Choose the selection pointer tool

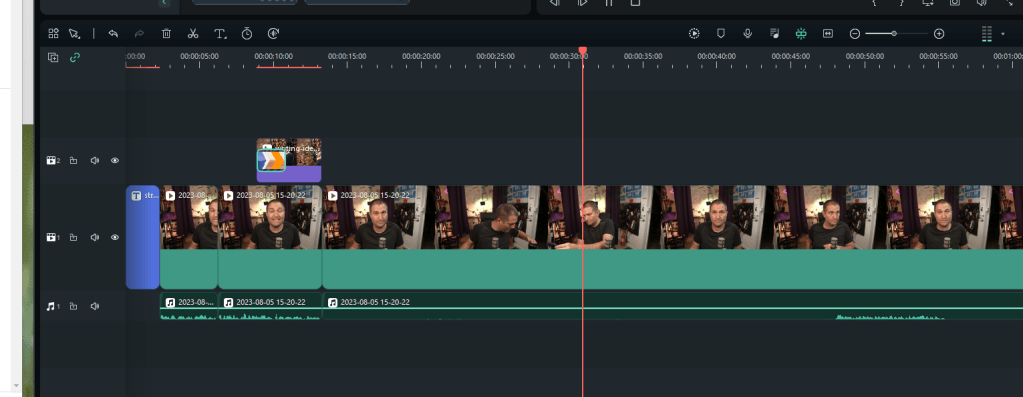tap(74, 33)
